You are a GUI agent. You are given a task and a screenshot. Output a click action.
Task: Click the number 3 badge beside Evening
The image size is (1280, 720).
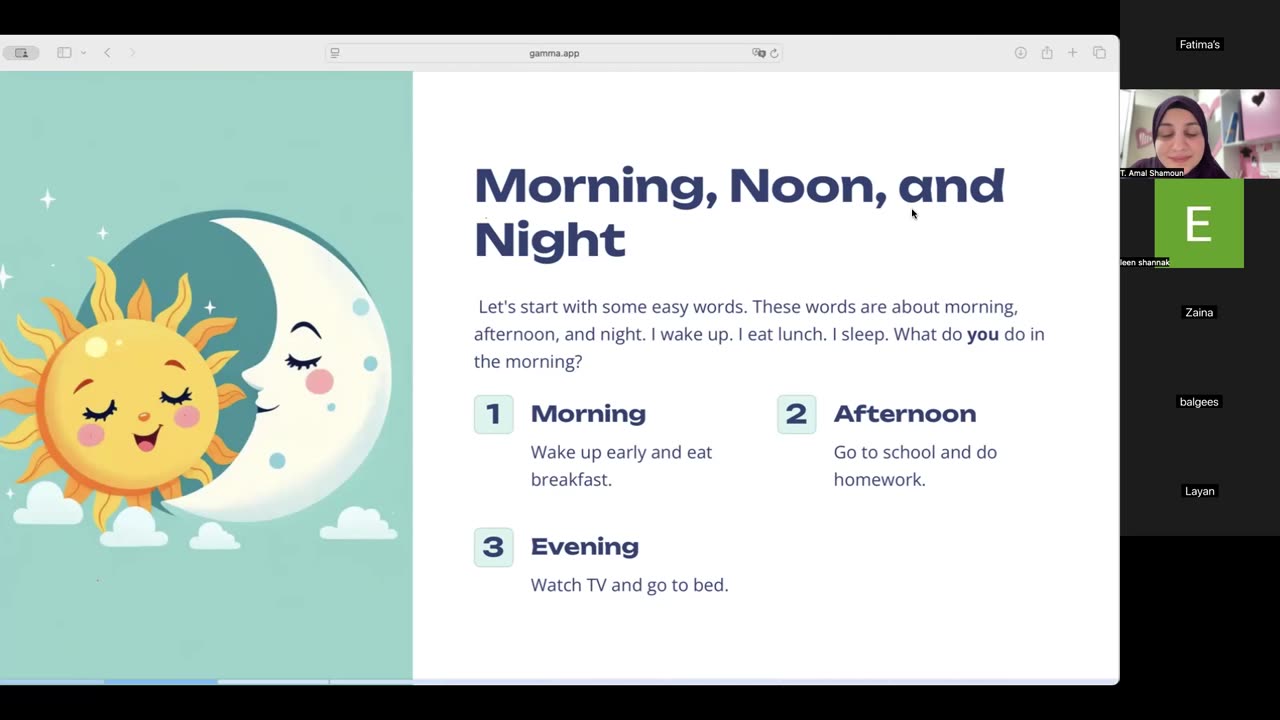493,547
